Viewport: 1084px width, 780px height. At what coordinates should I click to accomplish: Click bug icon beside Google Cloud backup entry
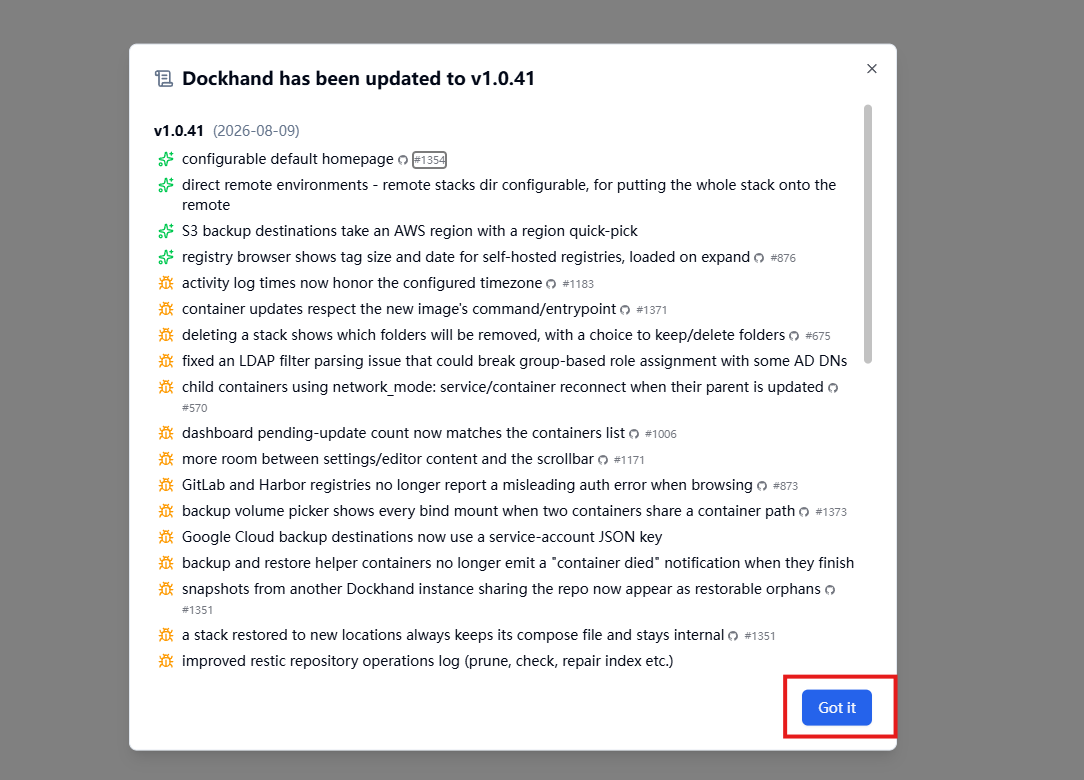(166, 537)
